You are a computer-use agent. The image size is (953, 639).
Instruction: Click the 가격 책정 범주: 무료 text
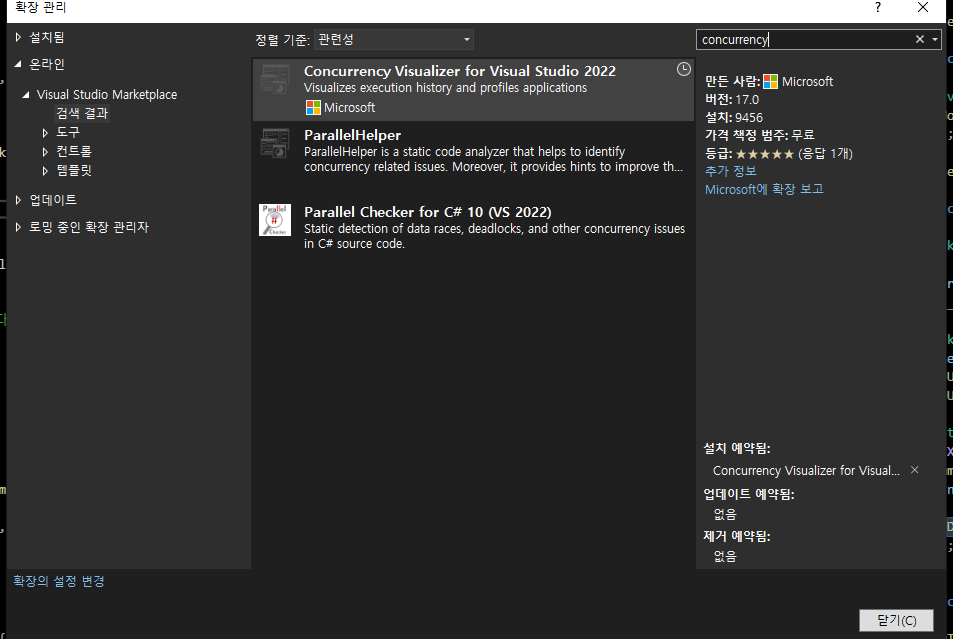[x=760, y=135]
